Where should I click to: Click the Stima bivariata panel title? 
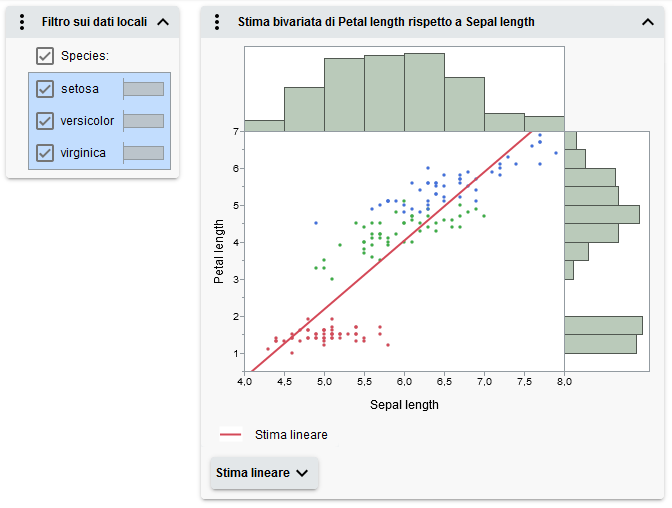coord(386,21)
